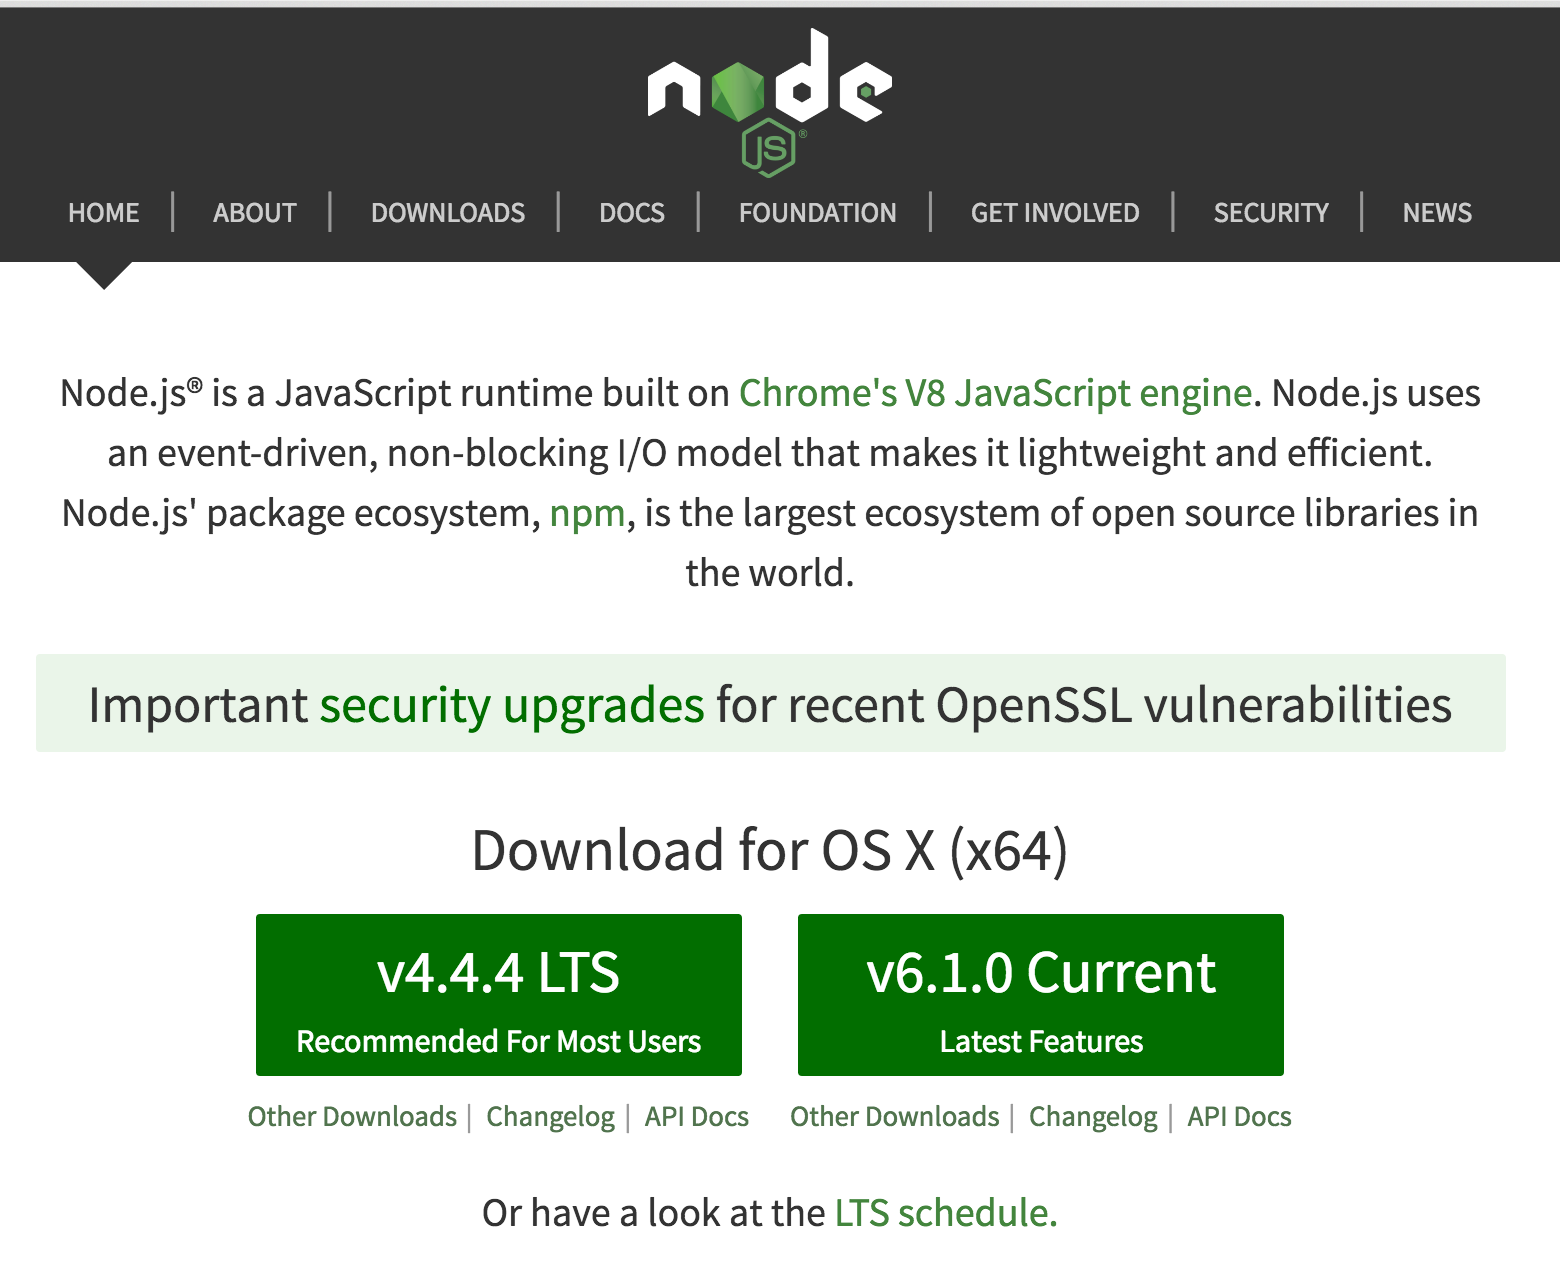Open the npm link in the description
This screenshot has width=1560, height=1262.
point(588,513)
